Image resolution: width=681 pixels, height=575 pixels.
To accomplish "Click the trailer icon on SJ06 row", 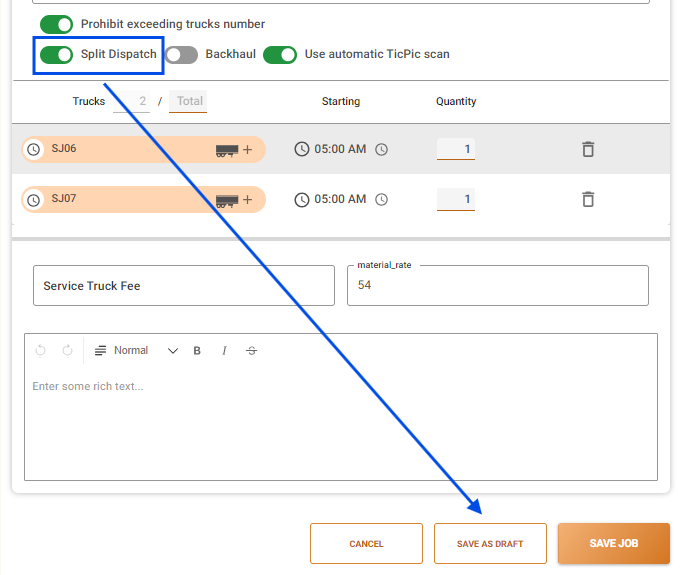I will pos(227,150).
